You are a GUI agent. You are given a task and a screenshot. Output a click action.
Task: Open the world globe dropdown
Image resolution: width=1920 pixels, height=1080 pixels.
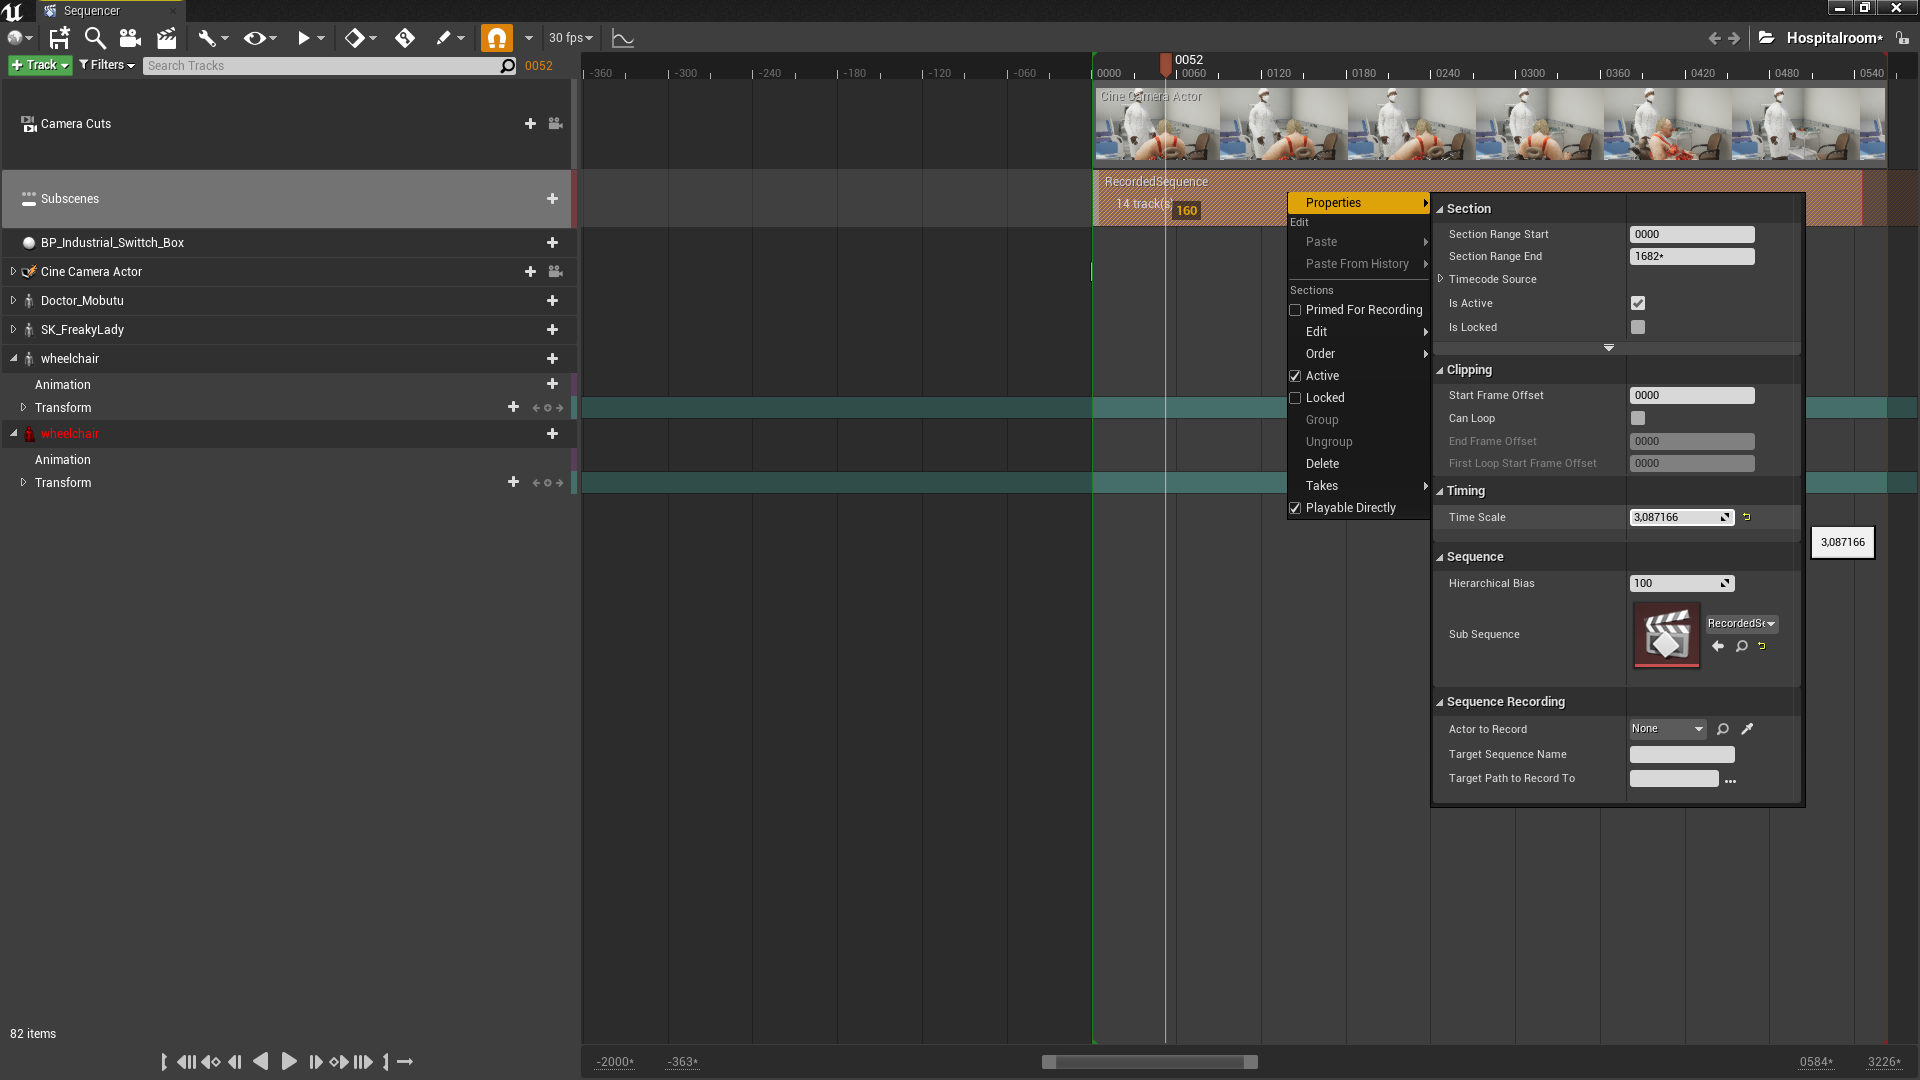tap(20, 38)
